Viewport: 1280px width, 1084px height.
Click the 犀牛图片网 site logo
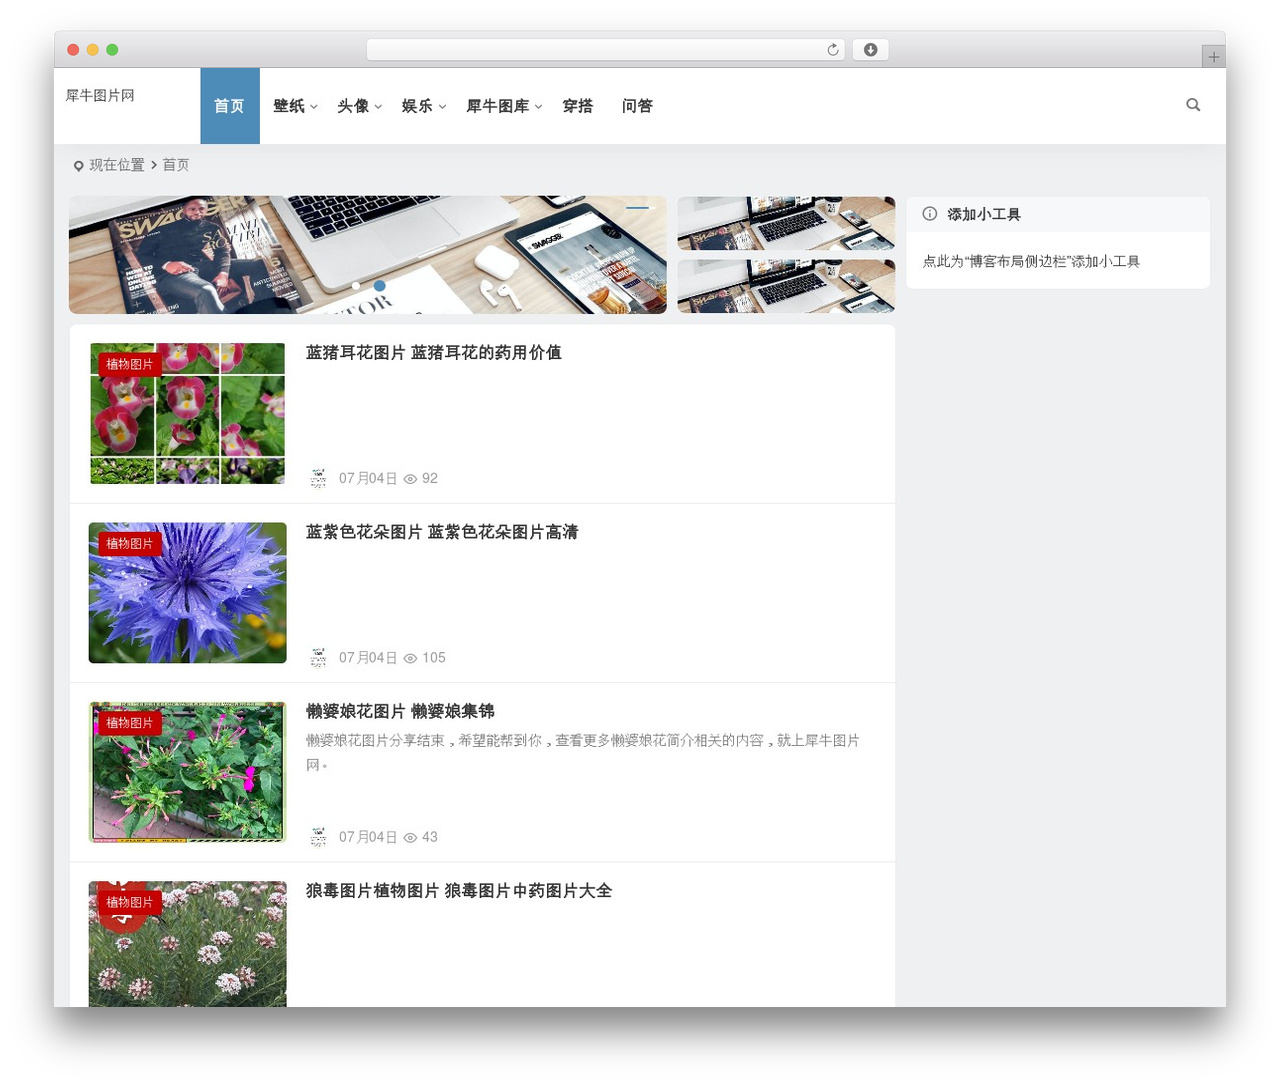100,95
